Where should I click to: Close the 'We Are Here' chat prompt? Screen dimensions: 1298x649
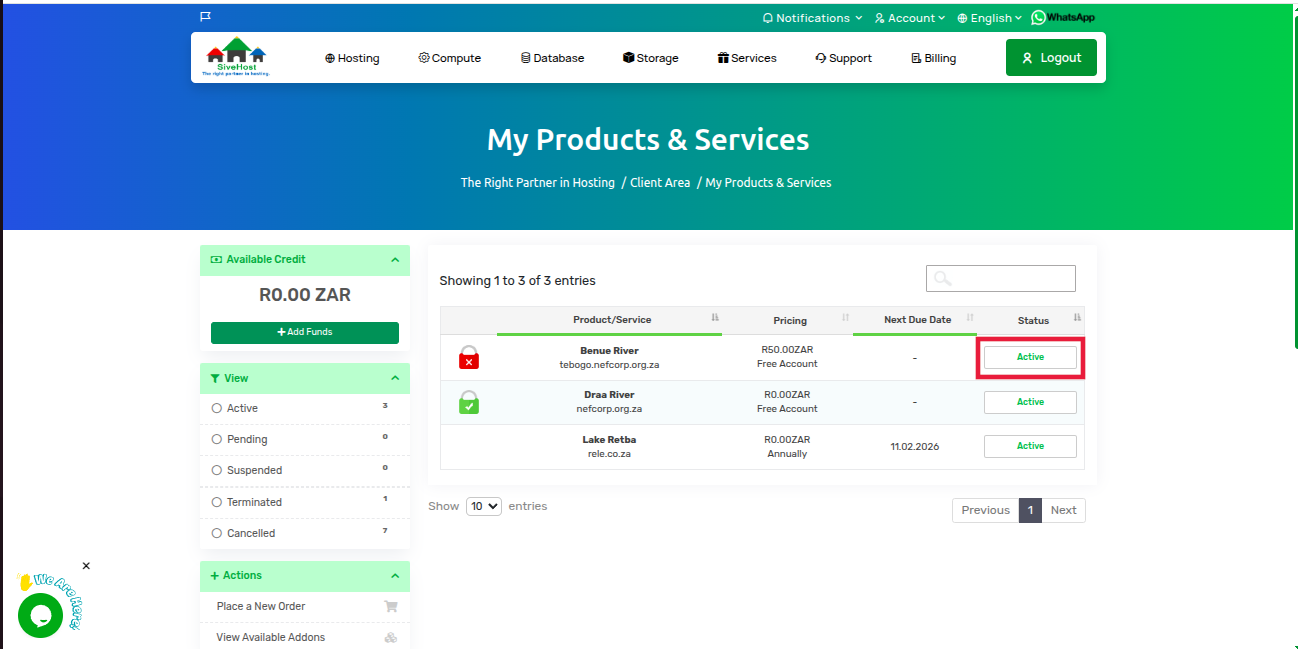(x=86, y=566)
